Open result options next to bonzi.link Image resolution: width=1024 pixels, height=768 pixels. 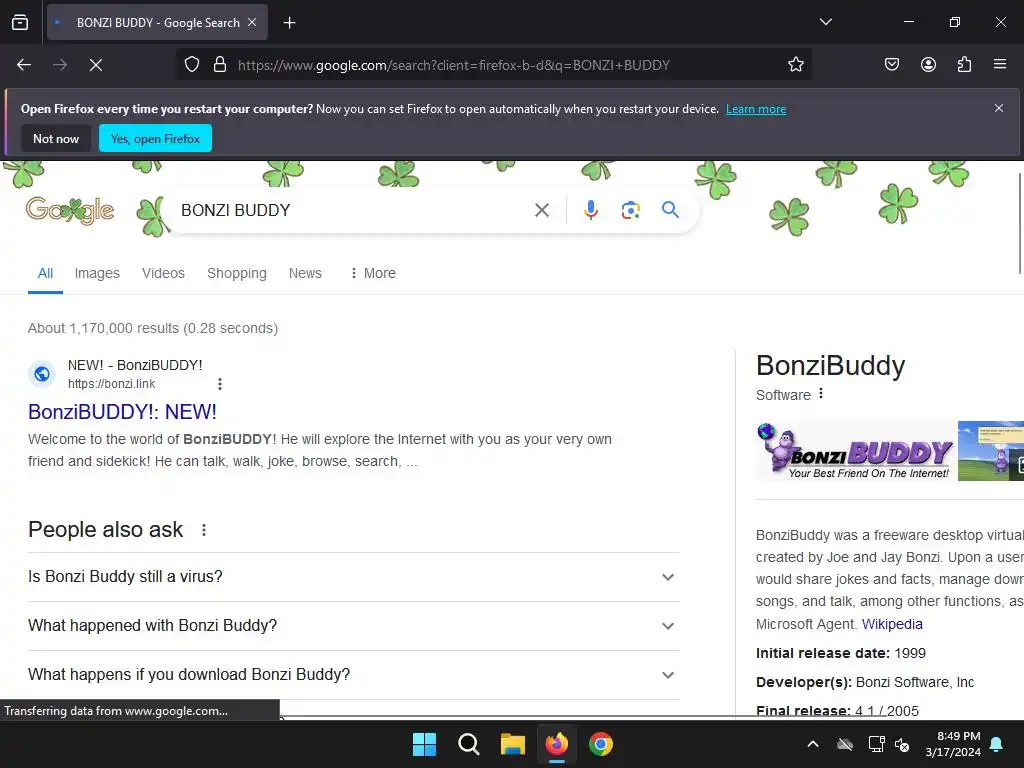220,384
